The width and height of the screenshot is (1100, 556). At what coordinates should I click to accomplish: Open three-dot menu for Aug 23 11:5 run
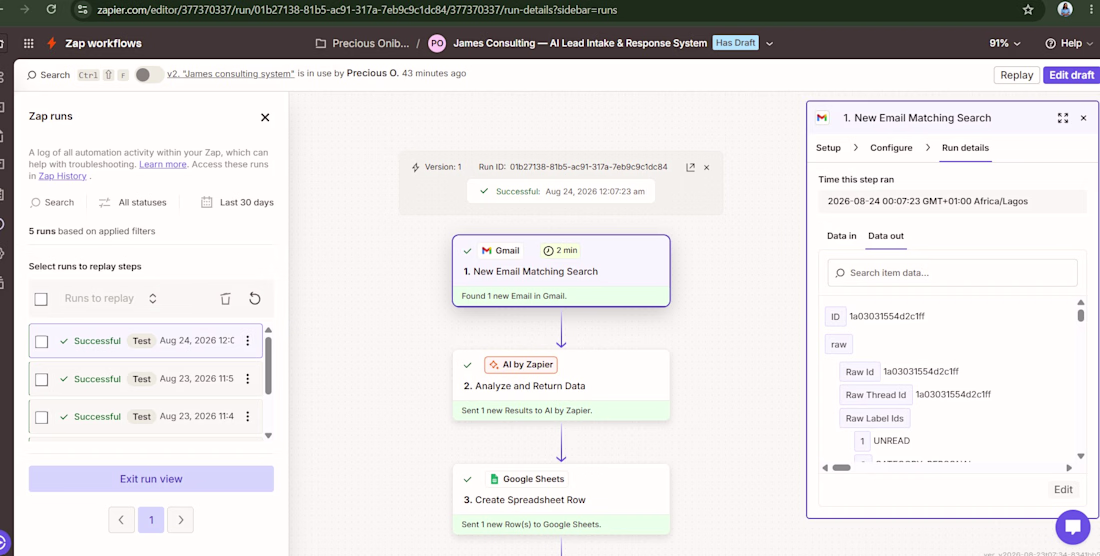tap(248, 379)
